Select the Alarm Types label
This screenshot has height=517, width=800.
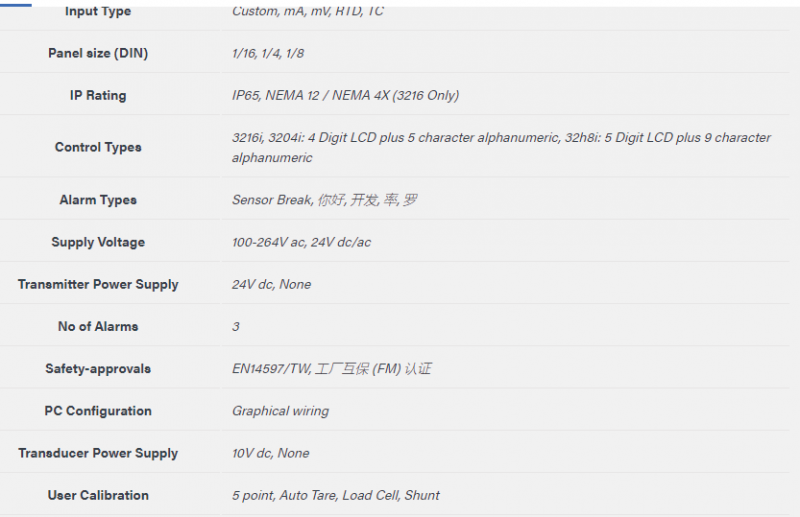tap(98, 200)
